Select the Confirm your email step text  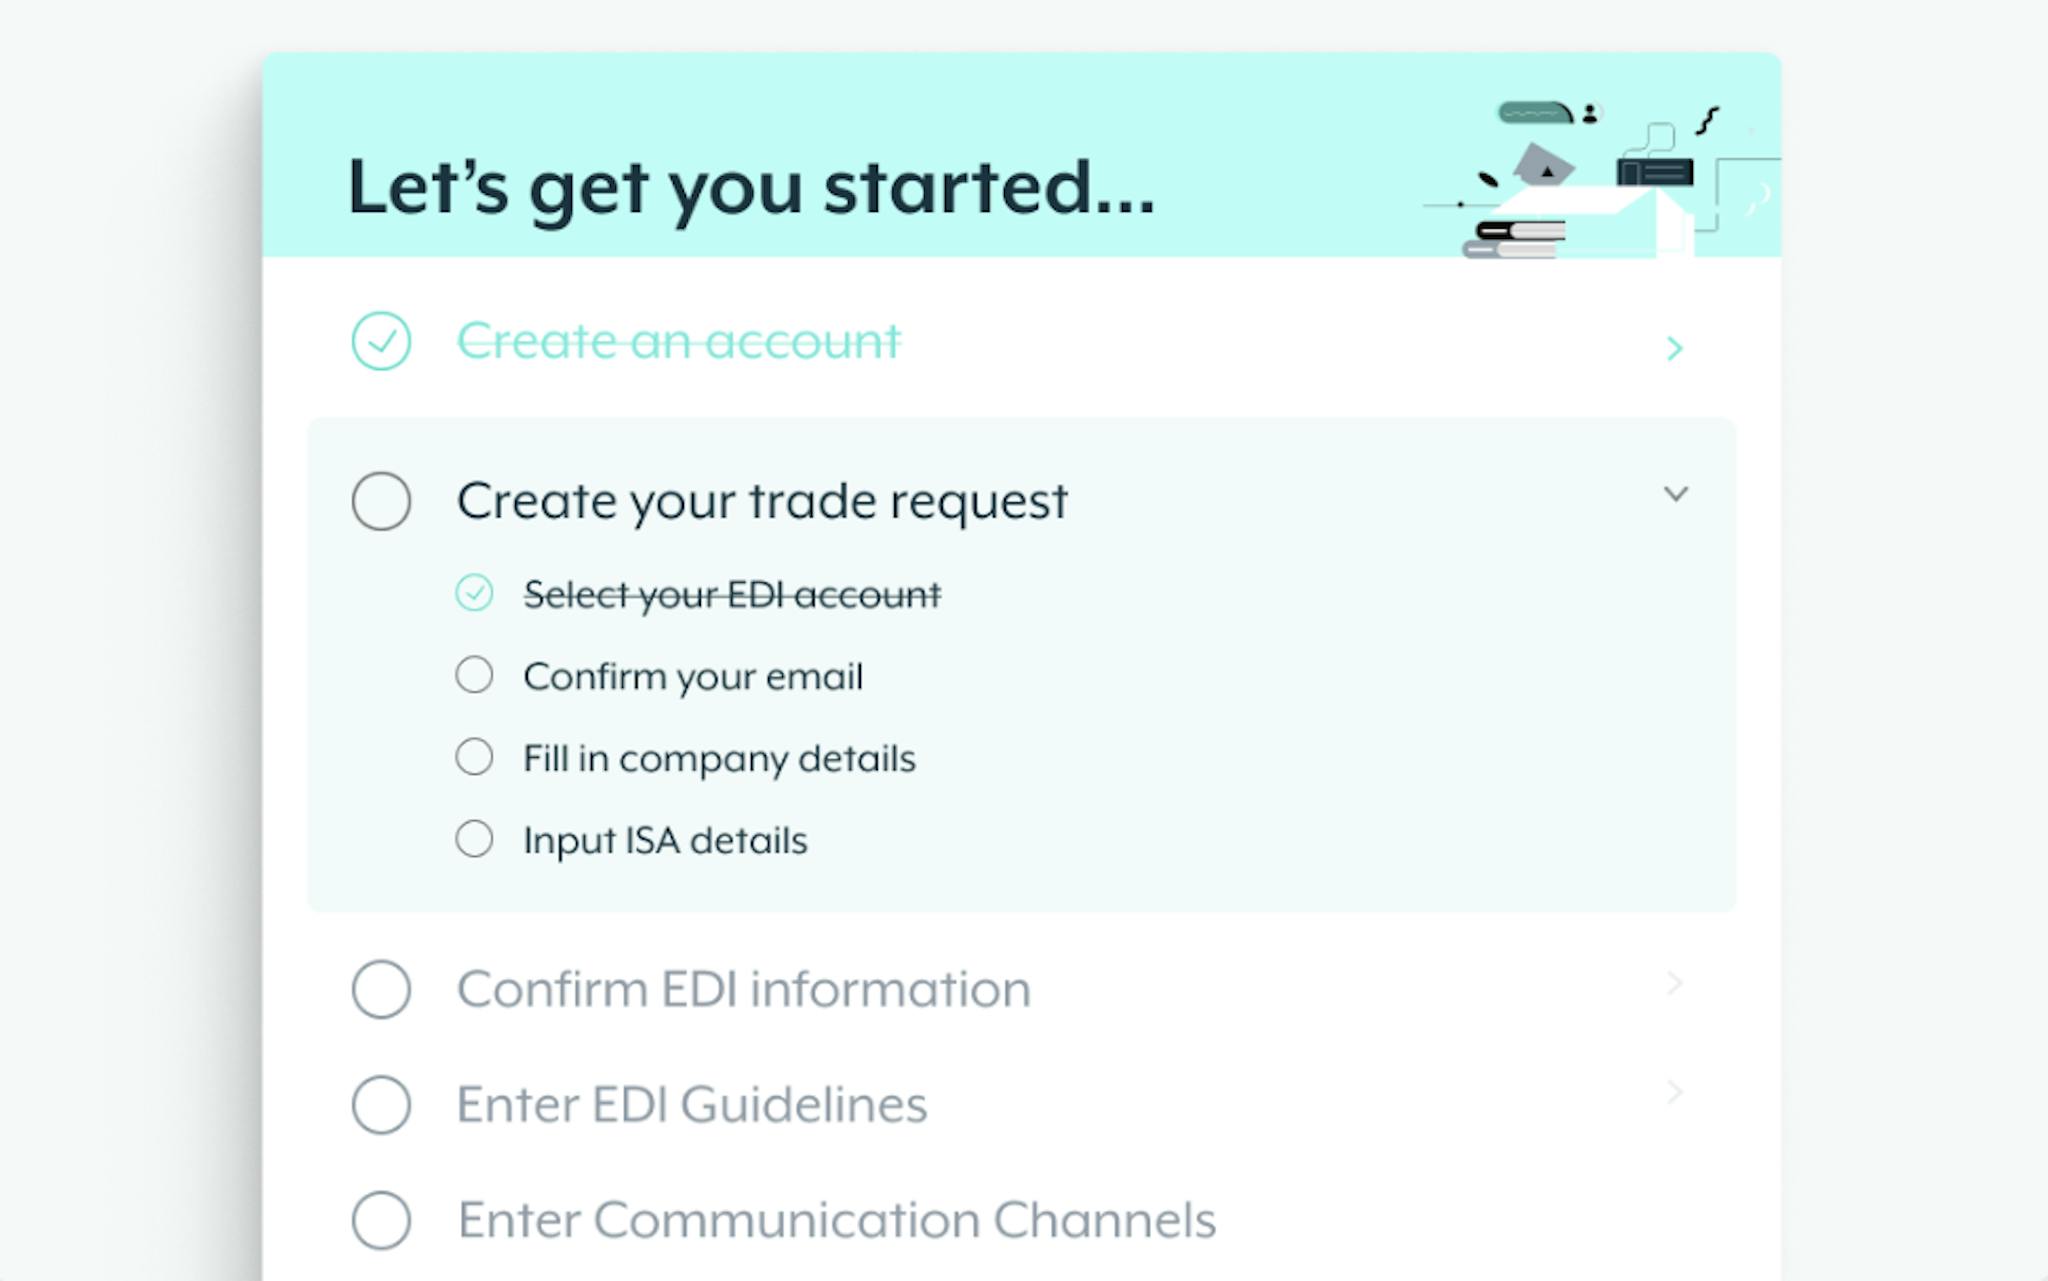693,677
